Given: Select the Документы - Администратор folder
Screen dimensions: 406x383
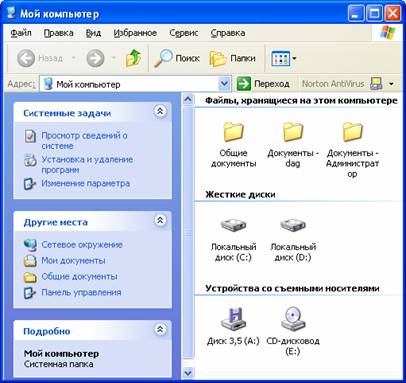Looking at the screenshot, I should pyautogui.click(x=352, y=149).
